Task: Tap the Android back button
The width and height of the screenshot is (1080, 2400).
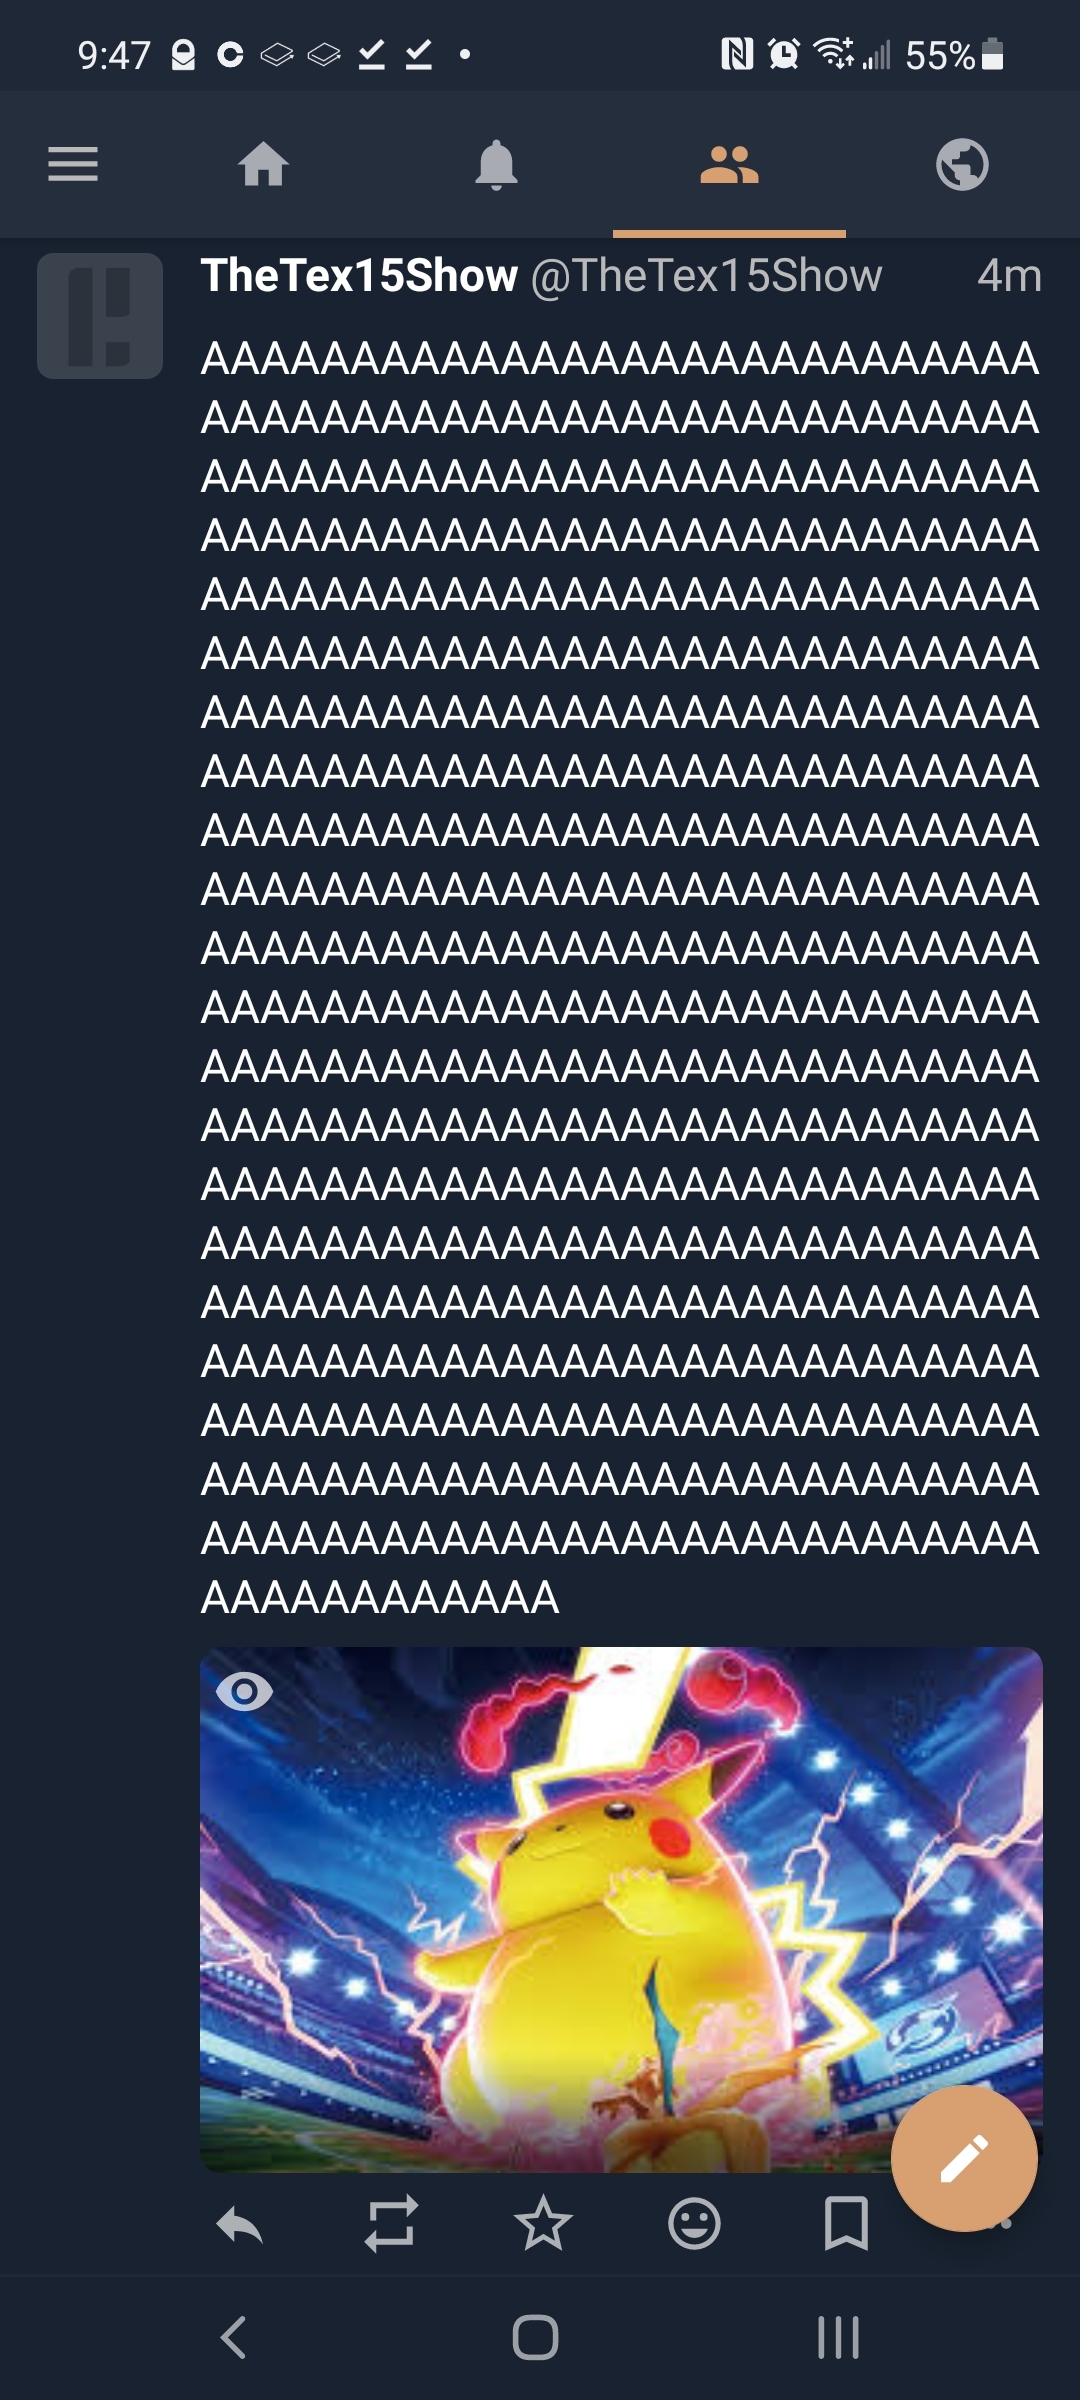Action: pyautogui.click(x=233, y=2338)
